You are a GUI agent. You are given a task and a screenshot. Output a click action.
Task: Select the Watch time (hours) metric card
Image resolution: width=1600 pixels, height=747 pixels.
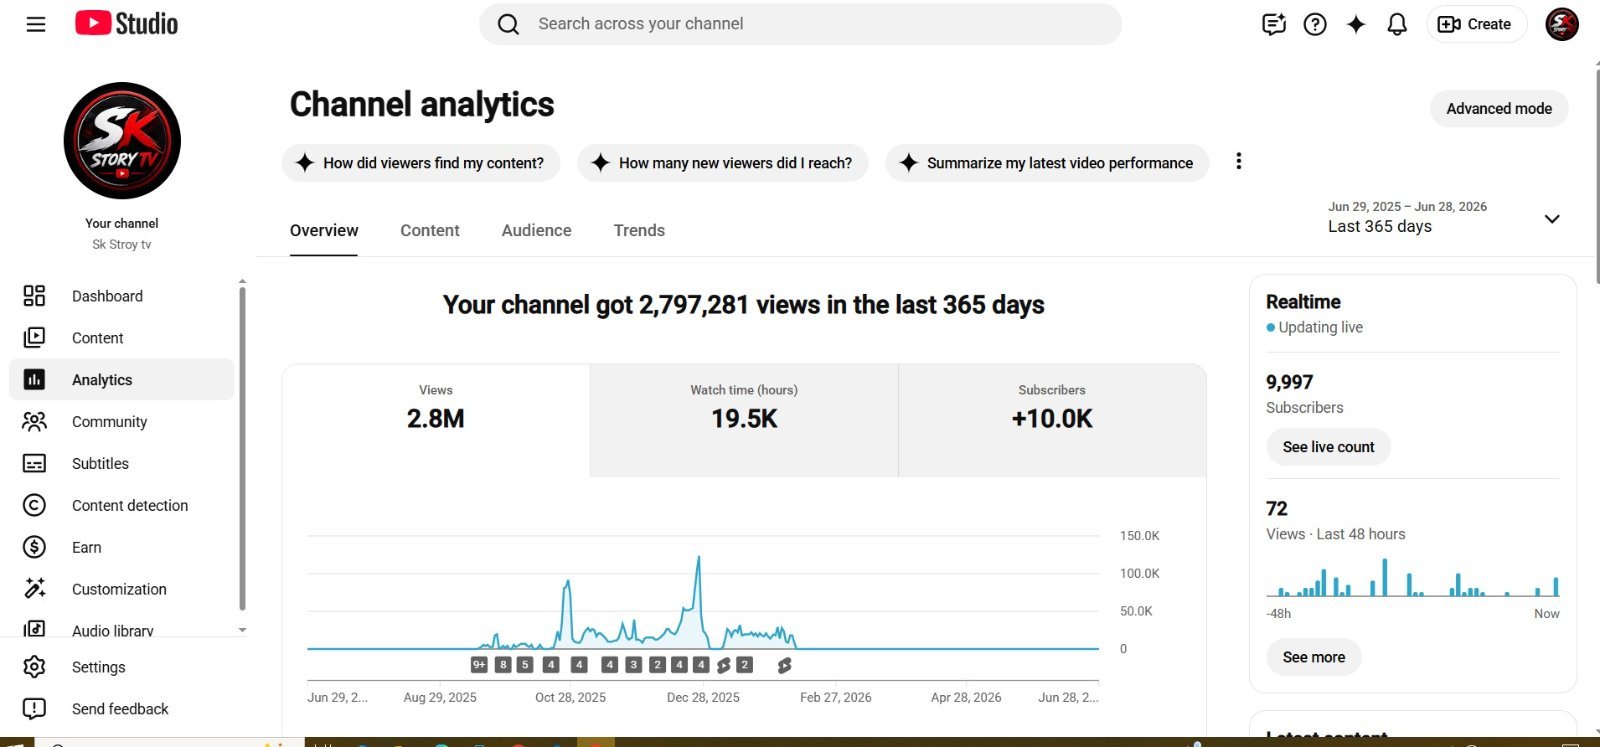(744, 420)
